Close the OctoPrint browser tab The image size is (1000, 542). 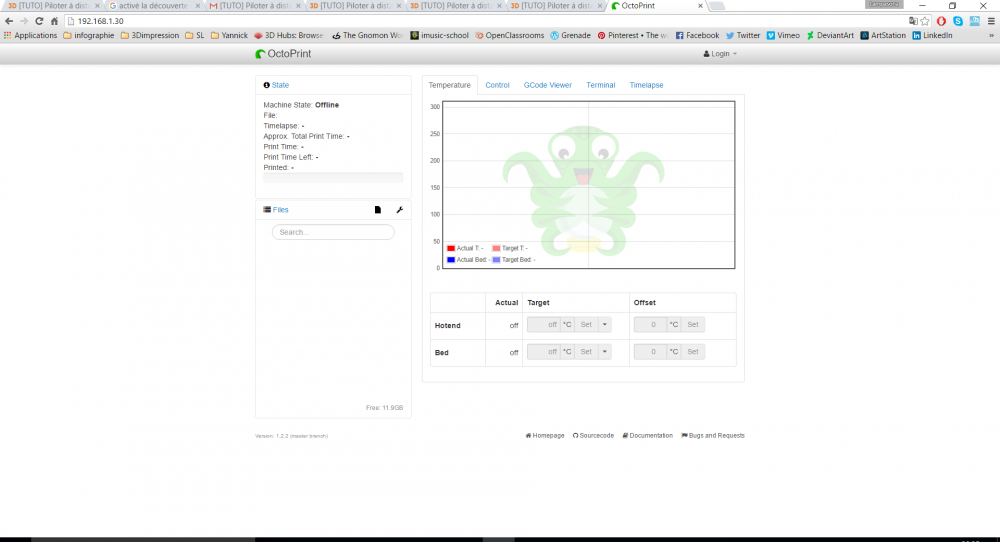point(700,6)
